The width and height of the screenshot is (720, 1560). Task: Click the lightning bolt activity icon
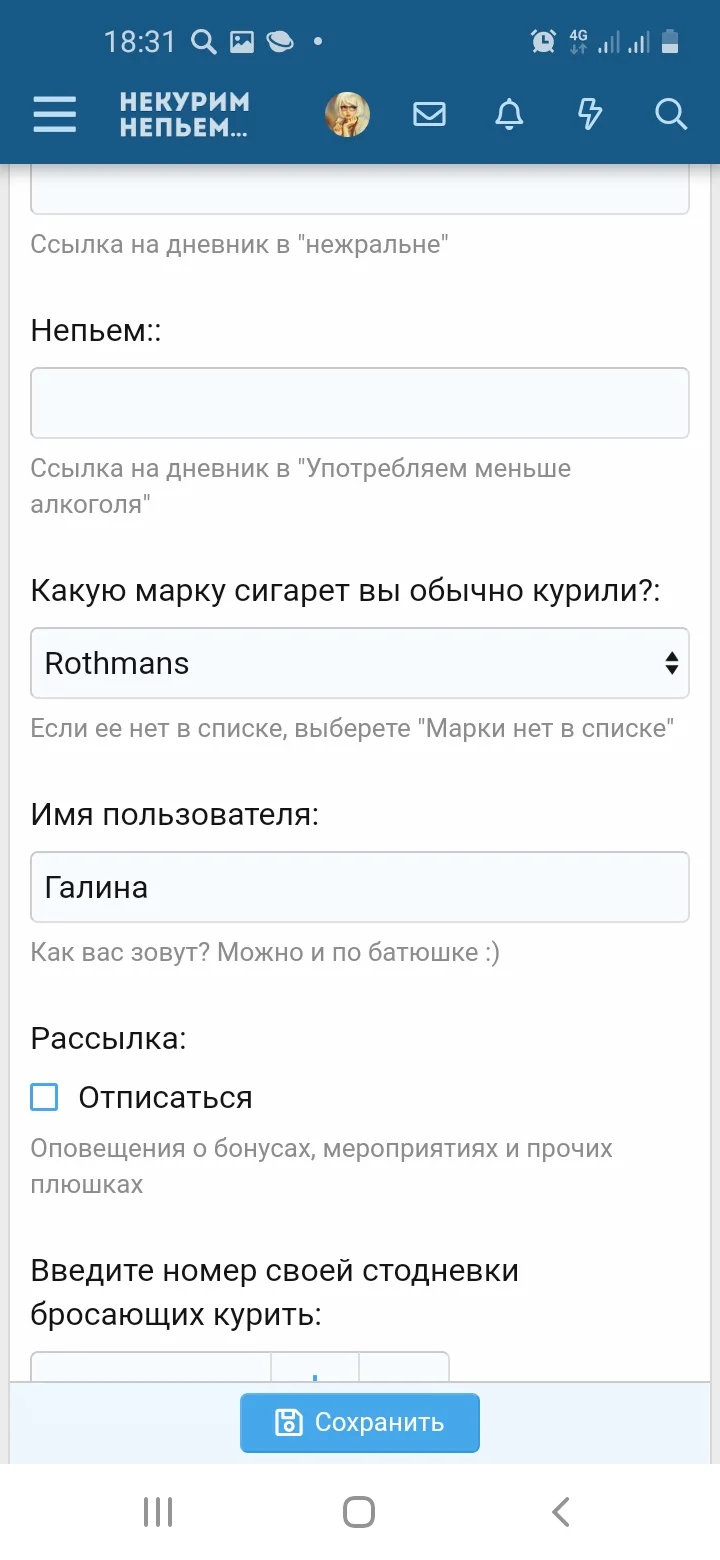tap(589, 114)
